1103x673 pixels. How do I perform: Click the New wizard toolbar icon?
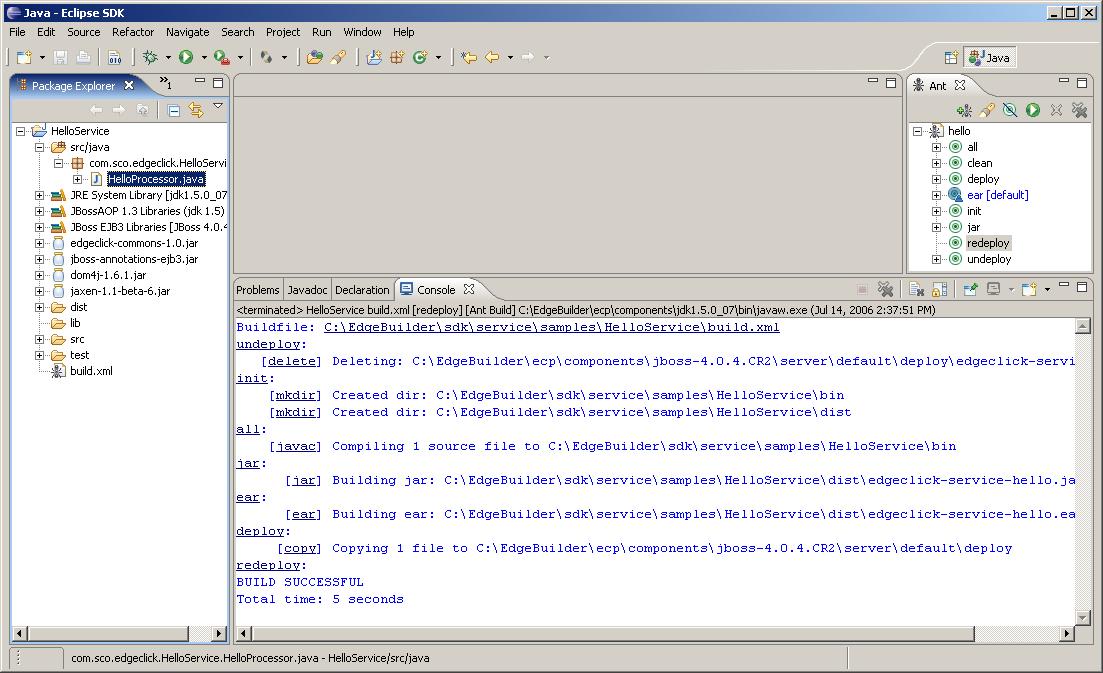click(x=24, y=58)
